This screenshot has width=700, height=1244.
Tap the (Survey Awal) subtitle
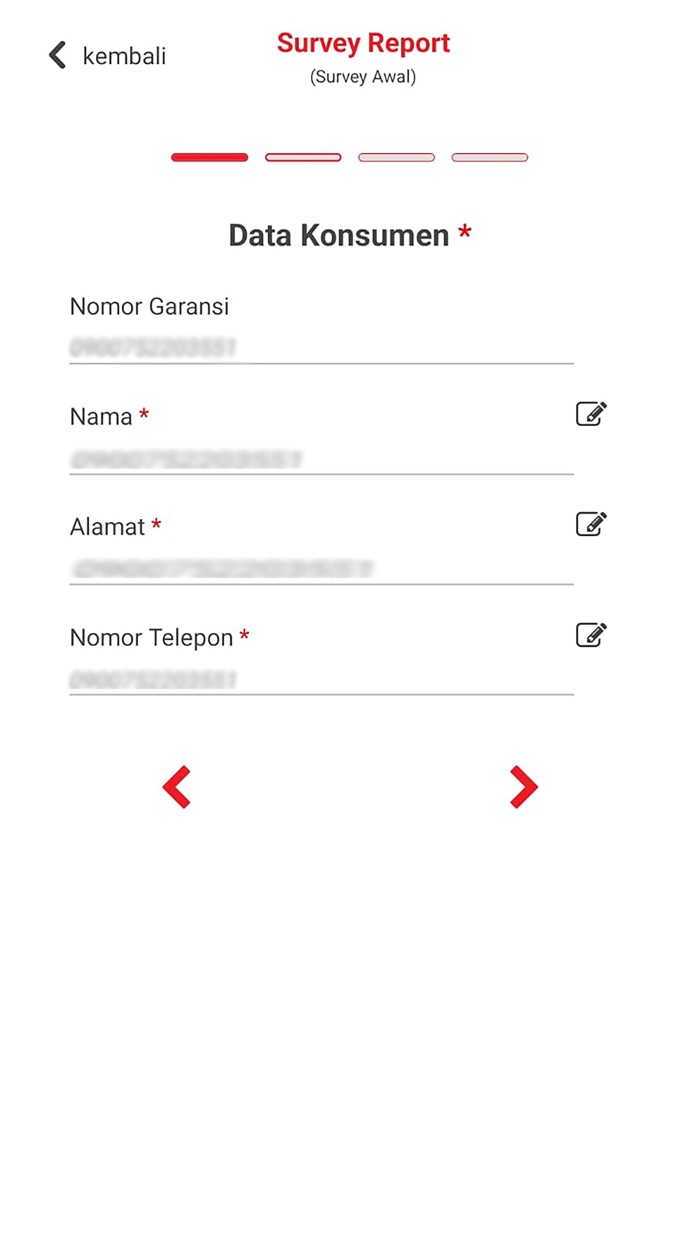click(363, 77)
